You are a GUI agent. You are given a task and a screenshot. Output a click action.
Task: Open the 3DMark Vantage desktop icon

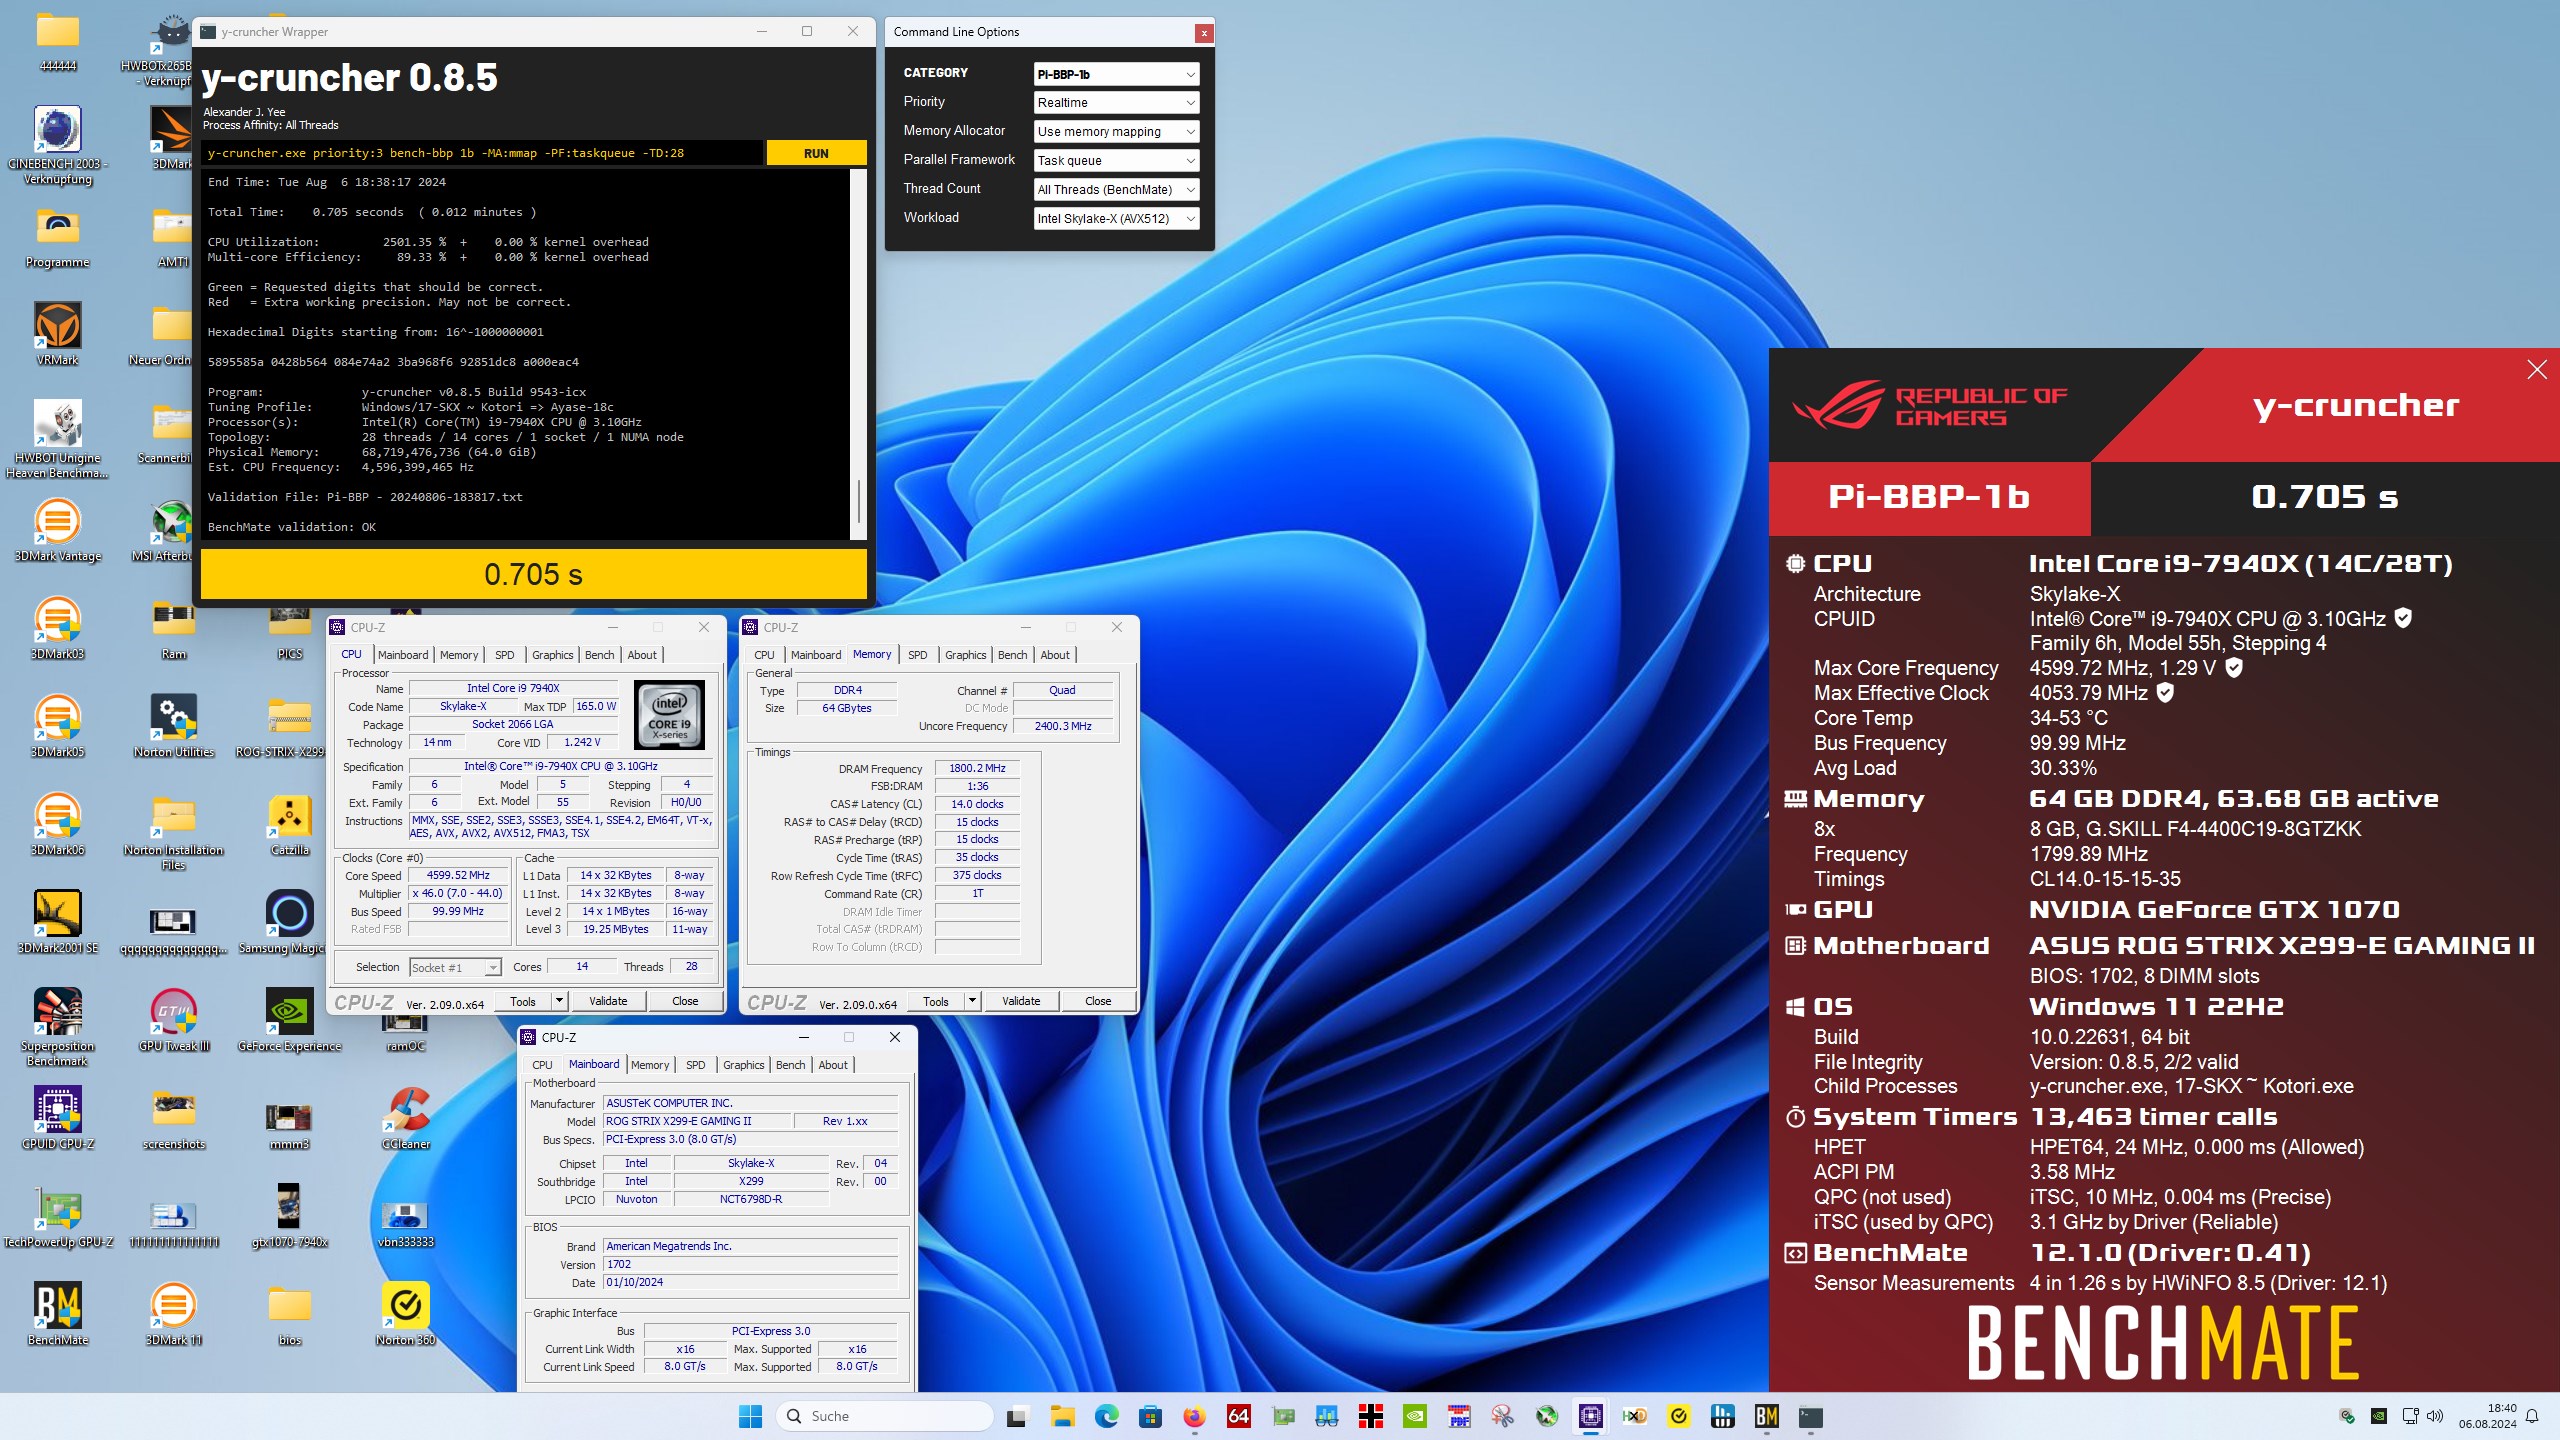coord(58,531)
